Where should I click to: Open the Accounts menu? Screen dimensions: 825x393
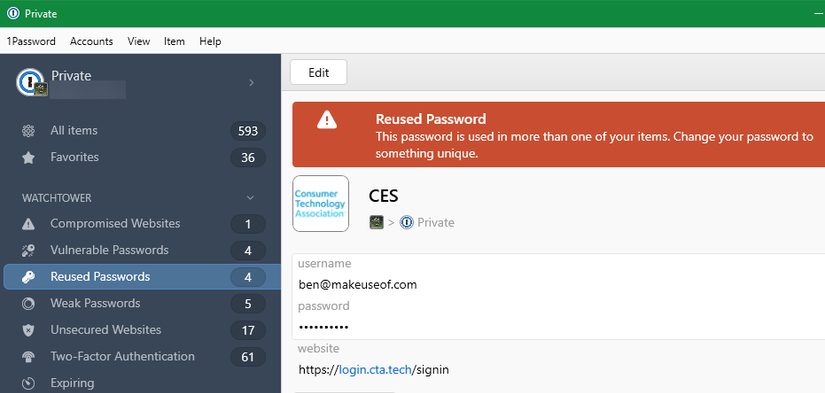click(92, 41)
